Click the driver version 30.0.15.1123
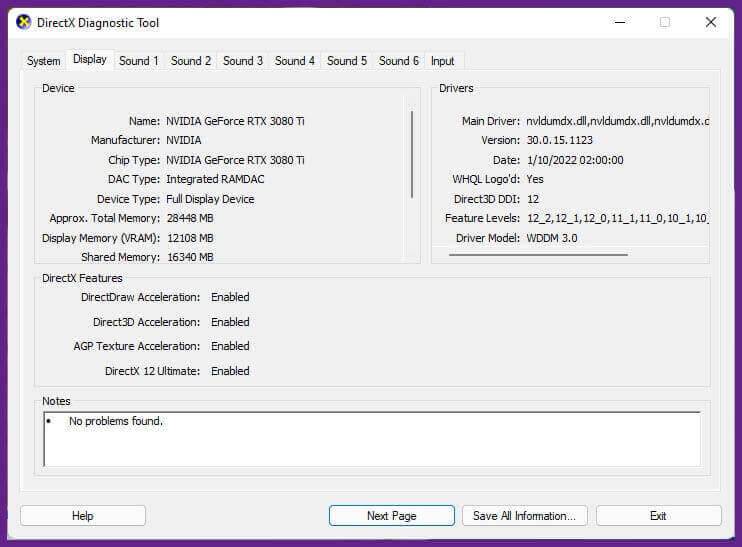742x547 pixels. click(559, 141)
